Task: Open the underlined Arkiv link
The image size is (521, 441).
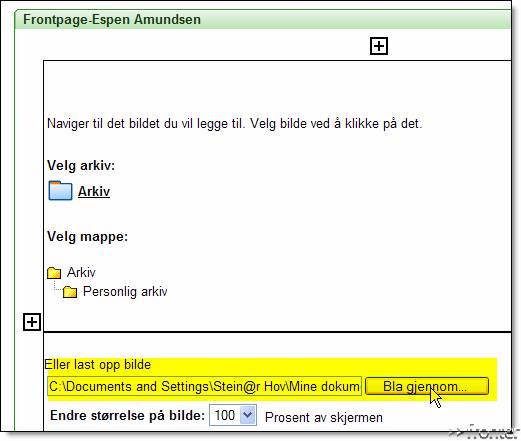Action: pyautogui.click(x=94, y=191)
